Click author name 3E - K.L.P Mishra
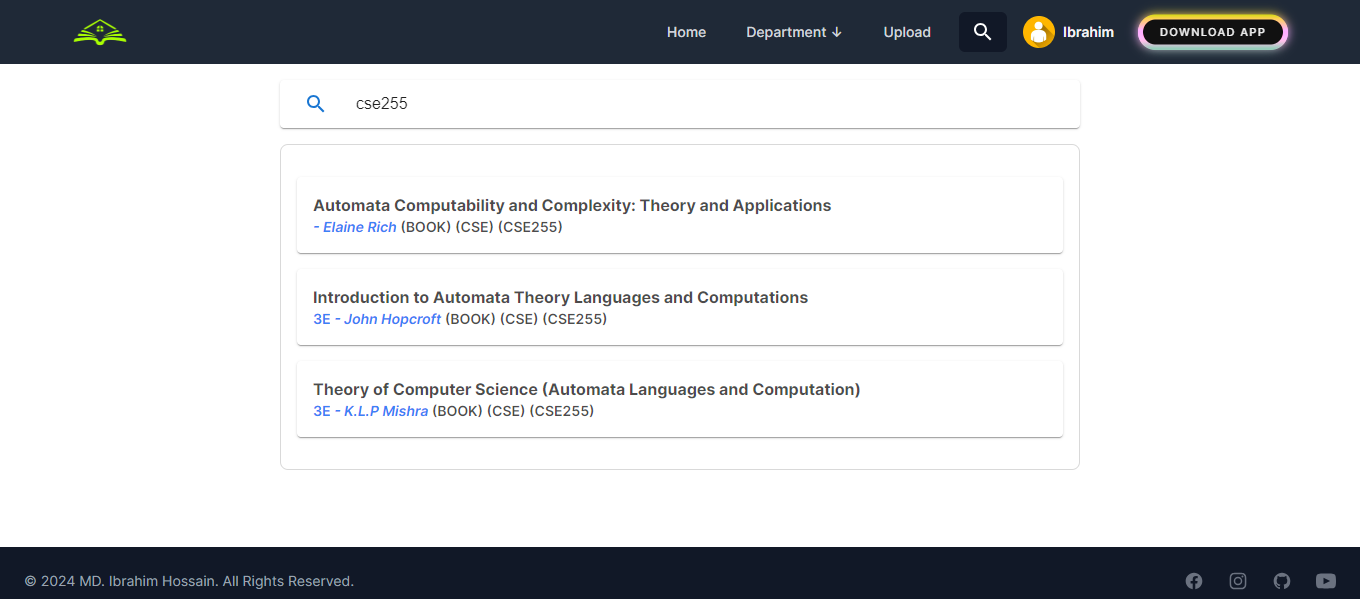Viewport: 1360px width, 599px height. (x=370, y=411)
